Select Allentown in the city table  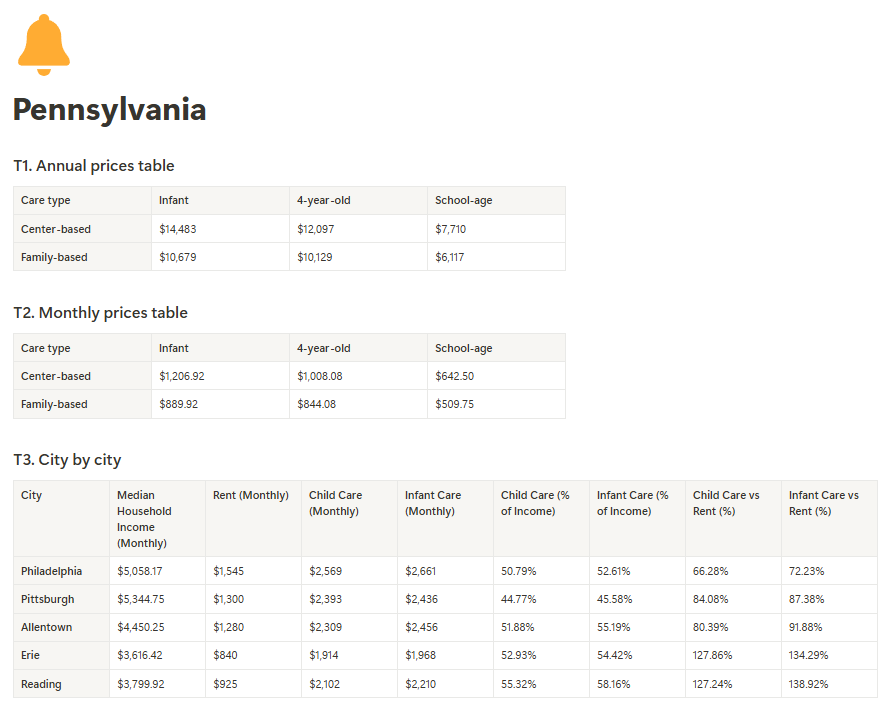coord(46,627)
